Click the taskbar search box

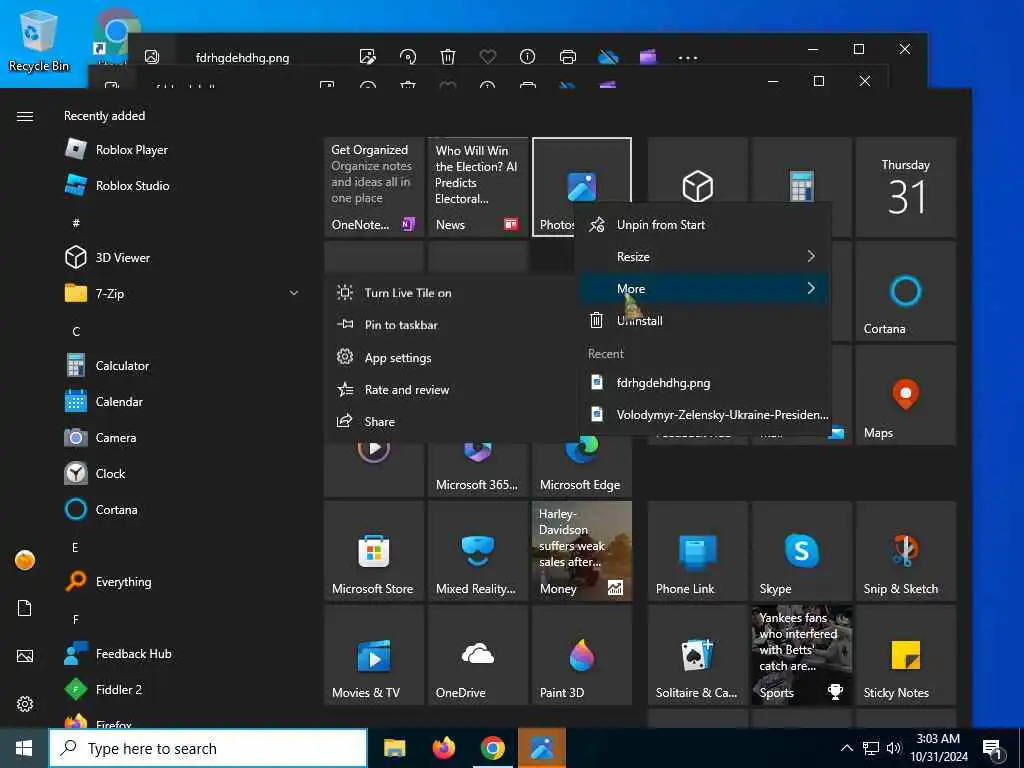click(208, 748)
